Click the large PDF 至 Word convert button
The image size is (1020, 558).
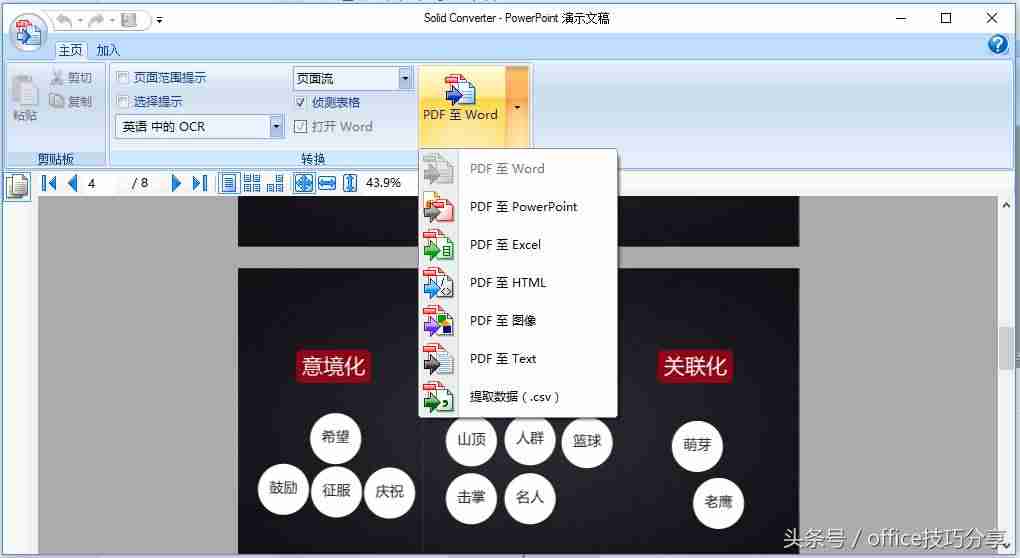click(461, 106)
